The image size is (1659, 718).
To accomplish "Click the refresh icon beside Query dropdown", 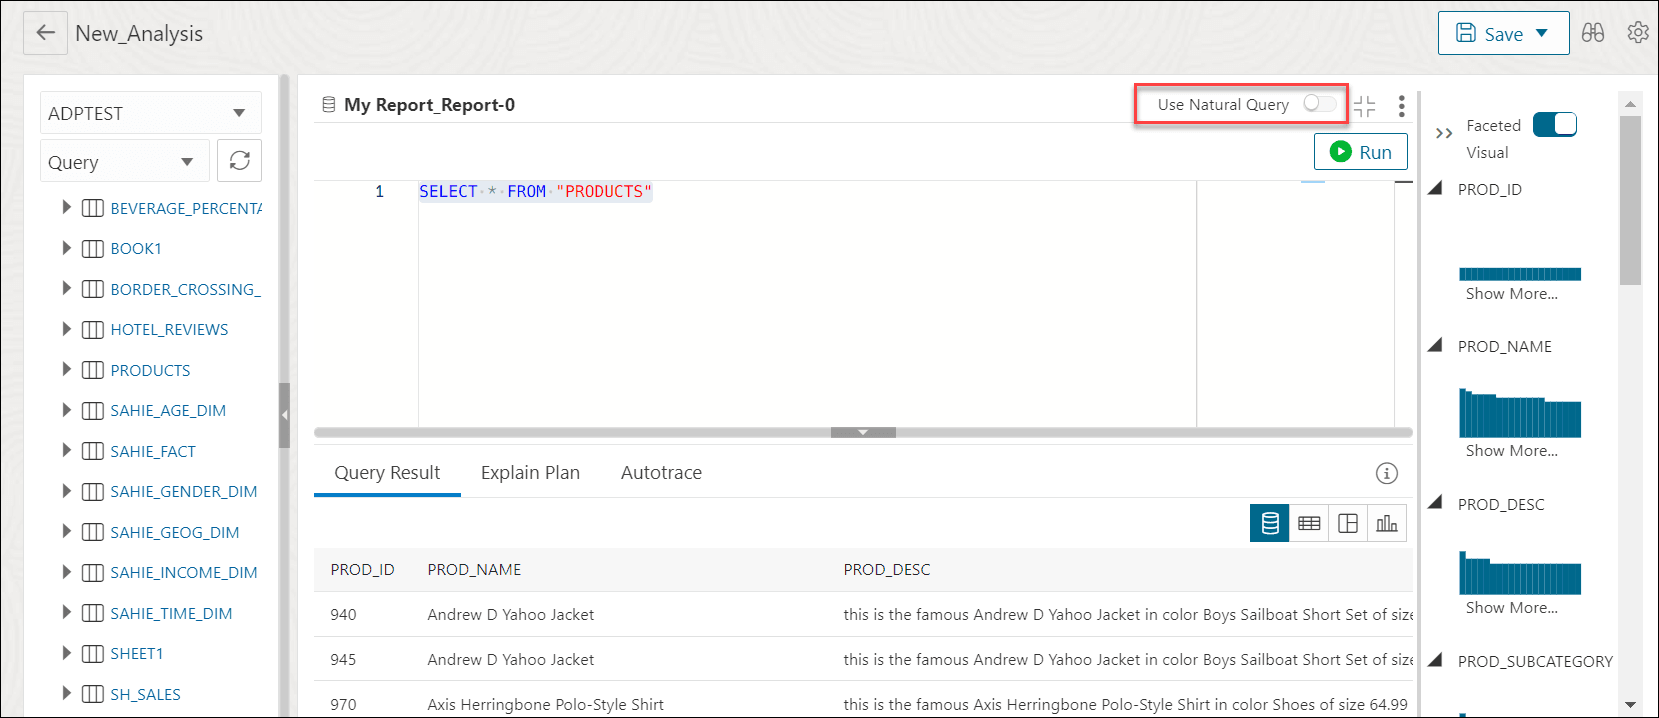I will 239,161.
